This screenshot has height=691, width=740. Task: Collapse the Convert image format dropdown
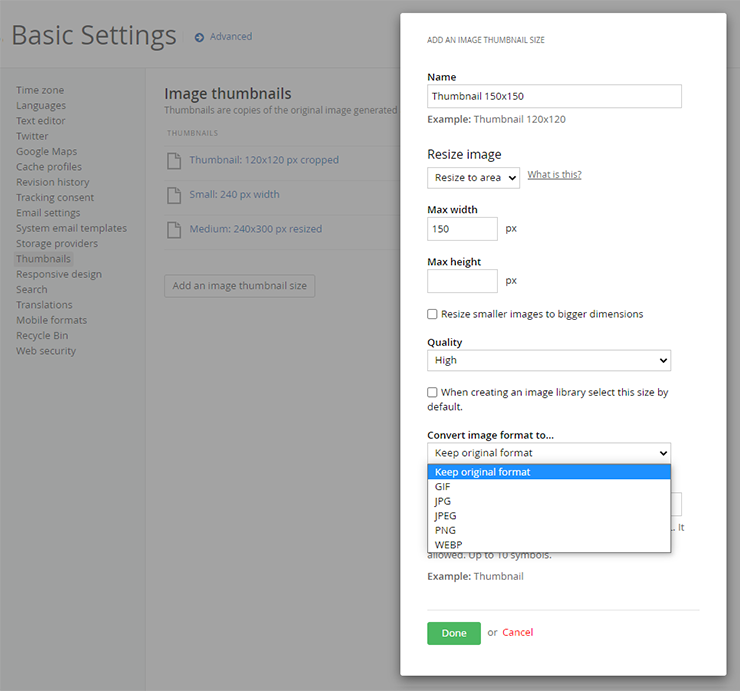pos(548,453)
